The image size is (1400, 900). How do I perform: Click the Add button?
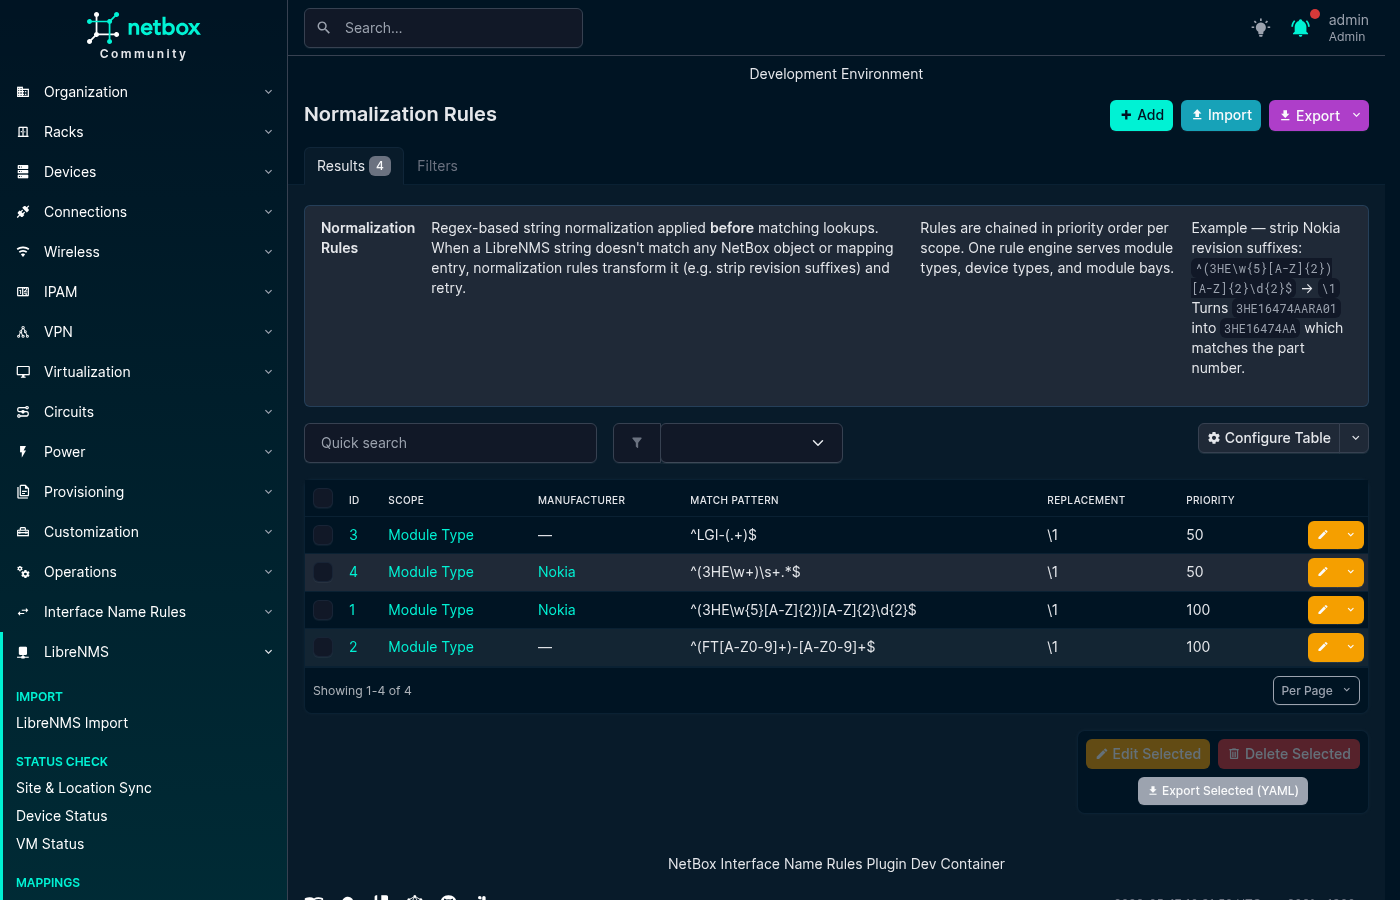(x=1141, y=115)
